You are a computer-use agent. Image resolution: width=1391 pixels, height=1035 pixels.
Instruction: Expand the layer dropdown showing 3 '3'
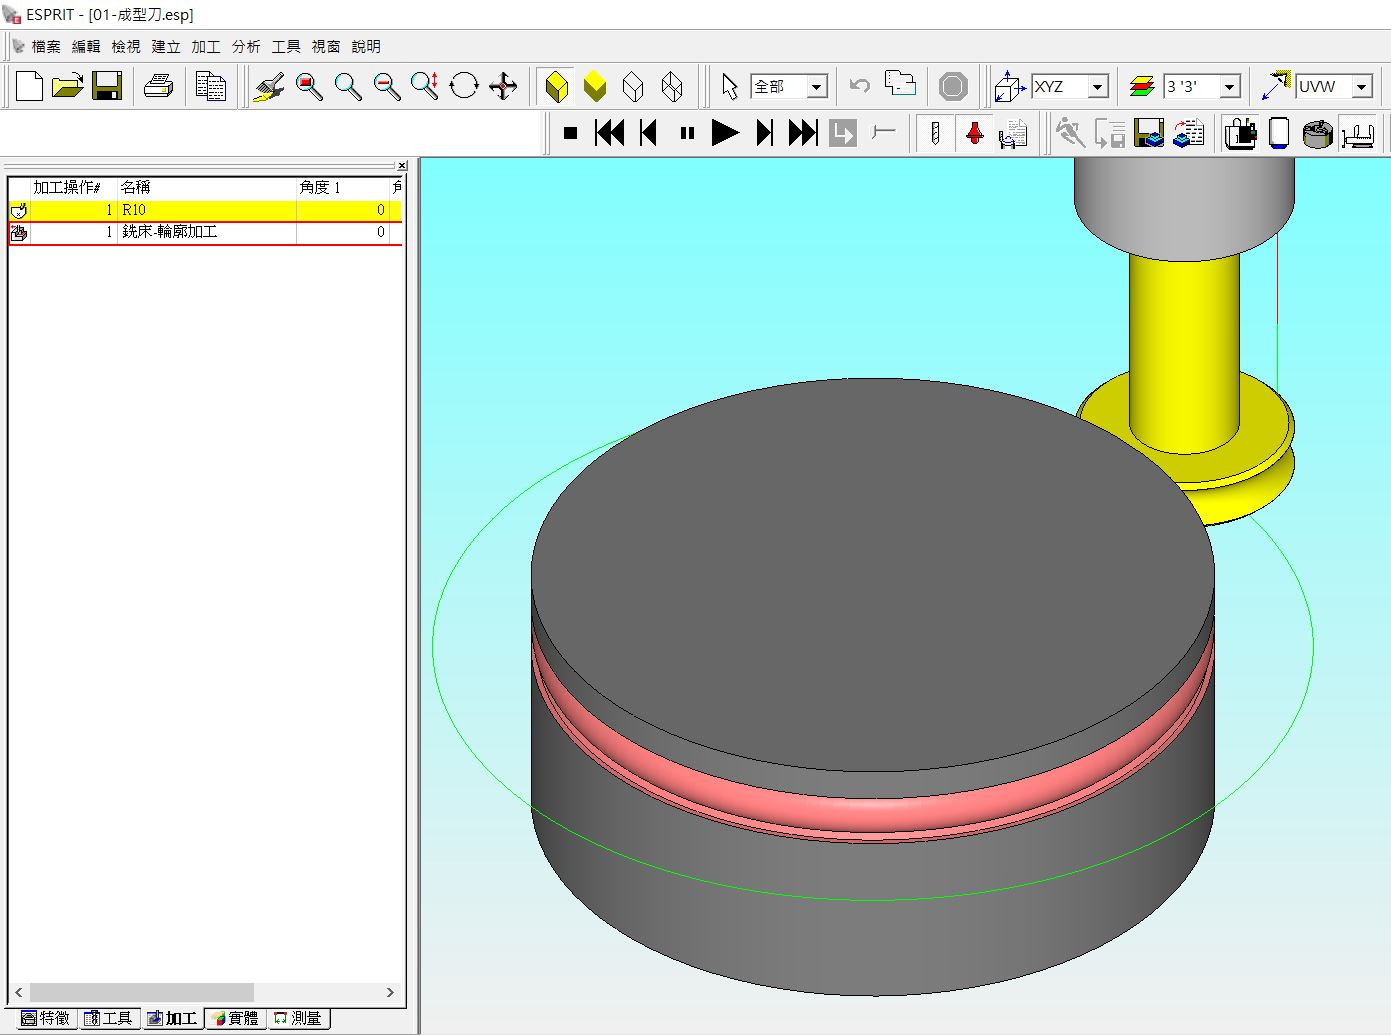pos(1229,87)
